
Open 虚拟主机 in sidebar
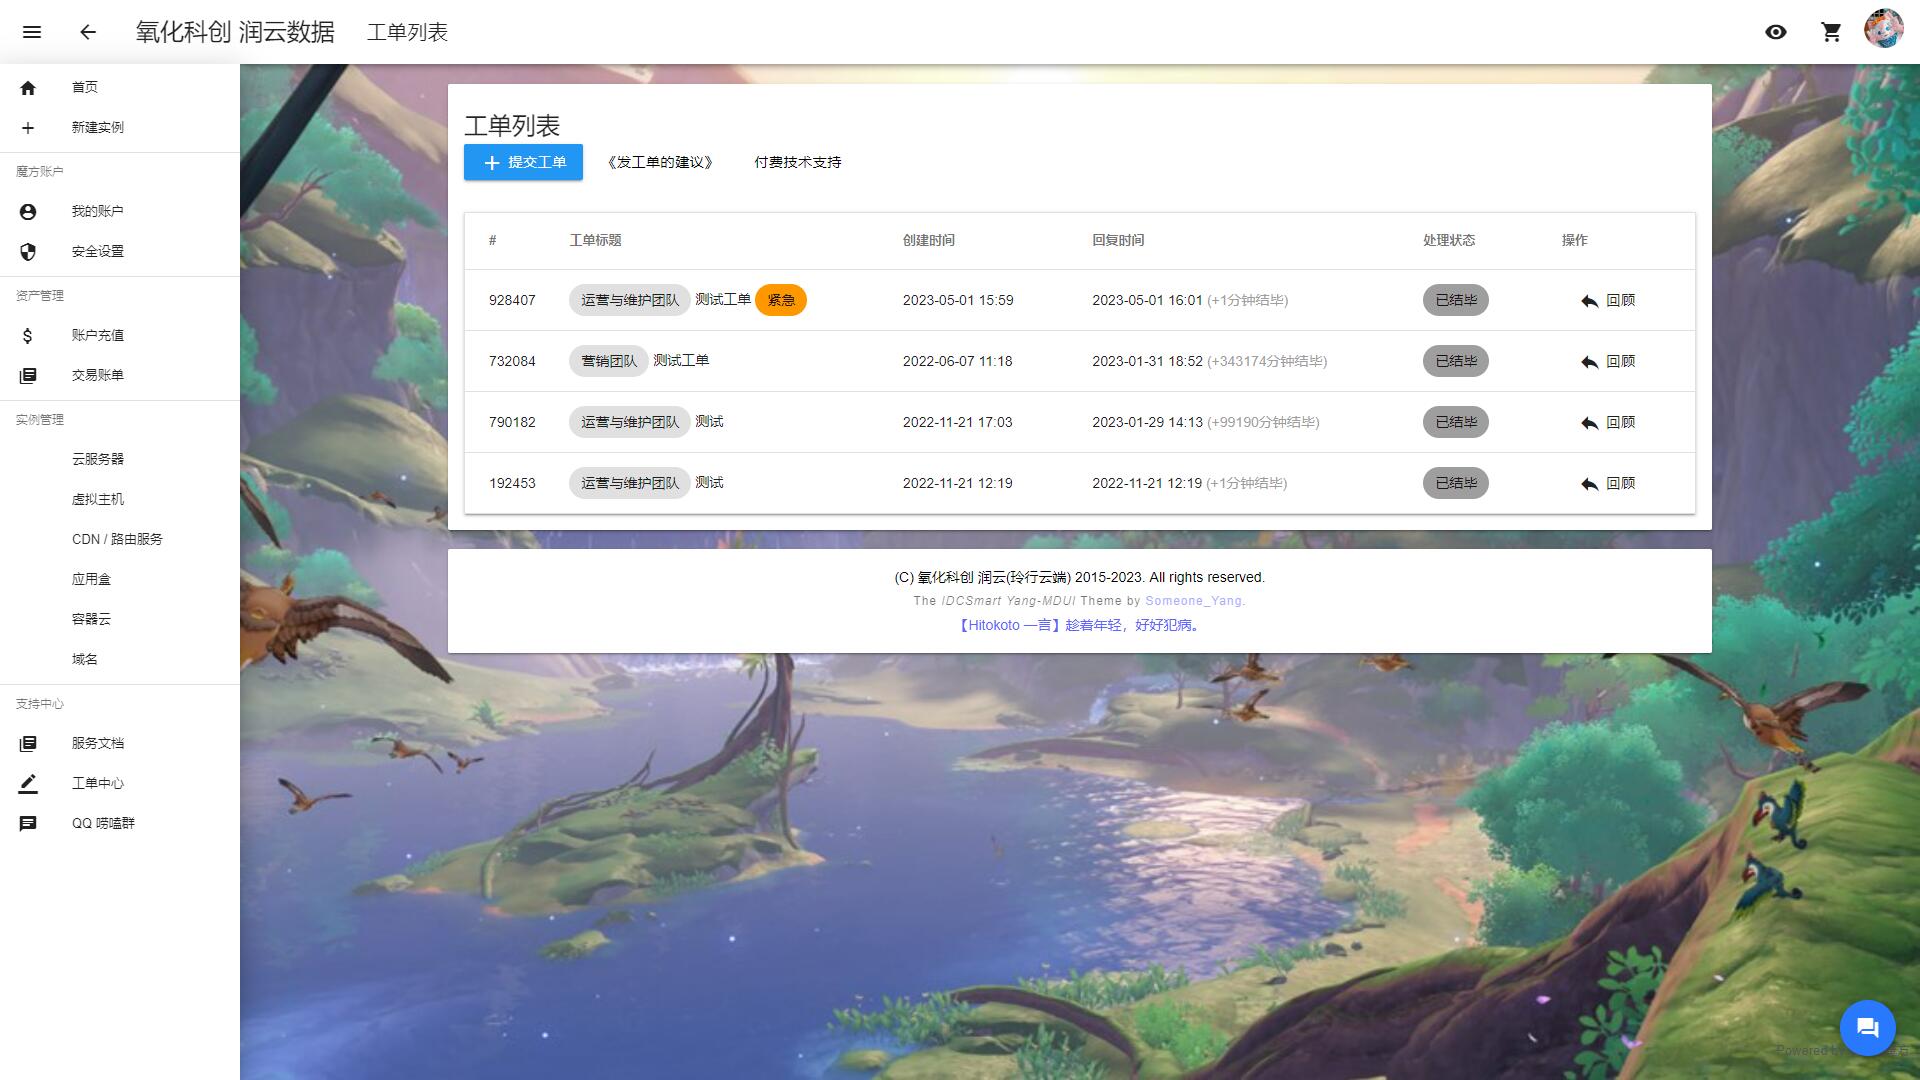[x=120, y=500]
